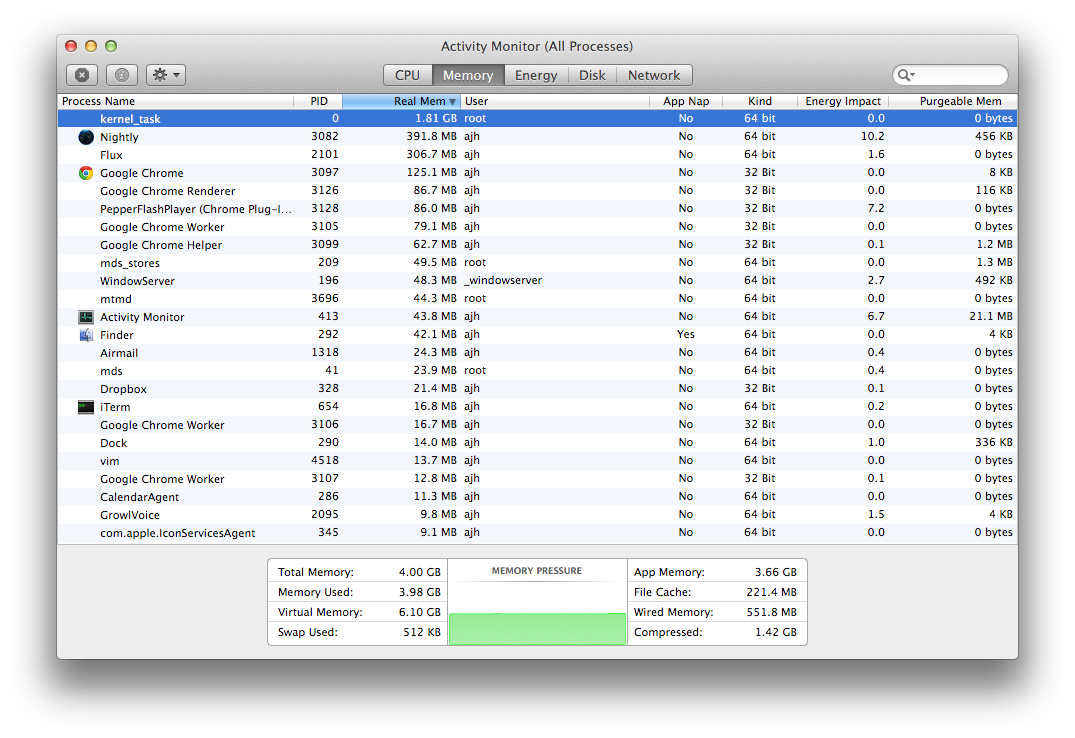Click the Swap Used 512 KB value
This screenshot has width=1075, height=738.
pos(422,632)
